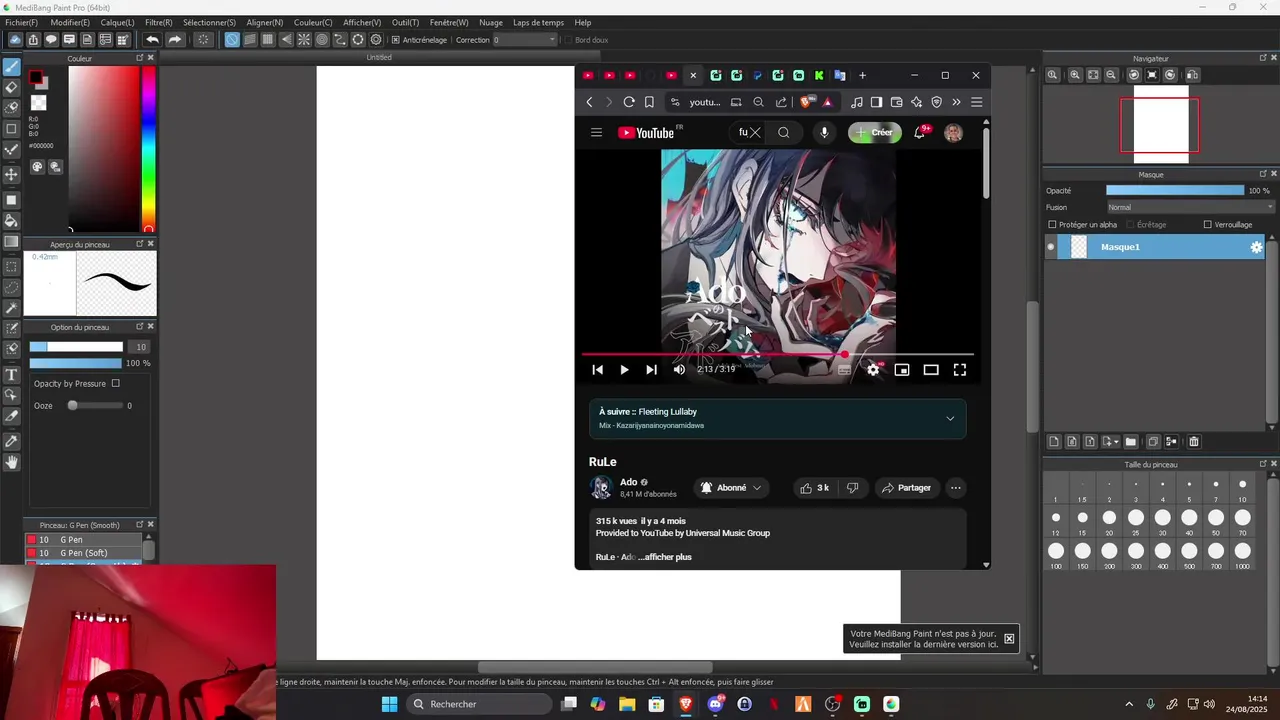Click the rainbow hue strip

tap(148, 149)
